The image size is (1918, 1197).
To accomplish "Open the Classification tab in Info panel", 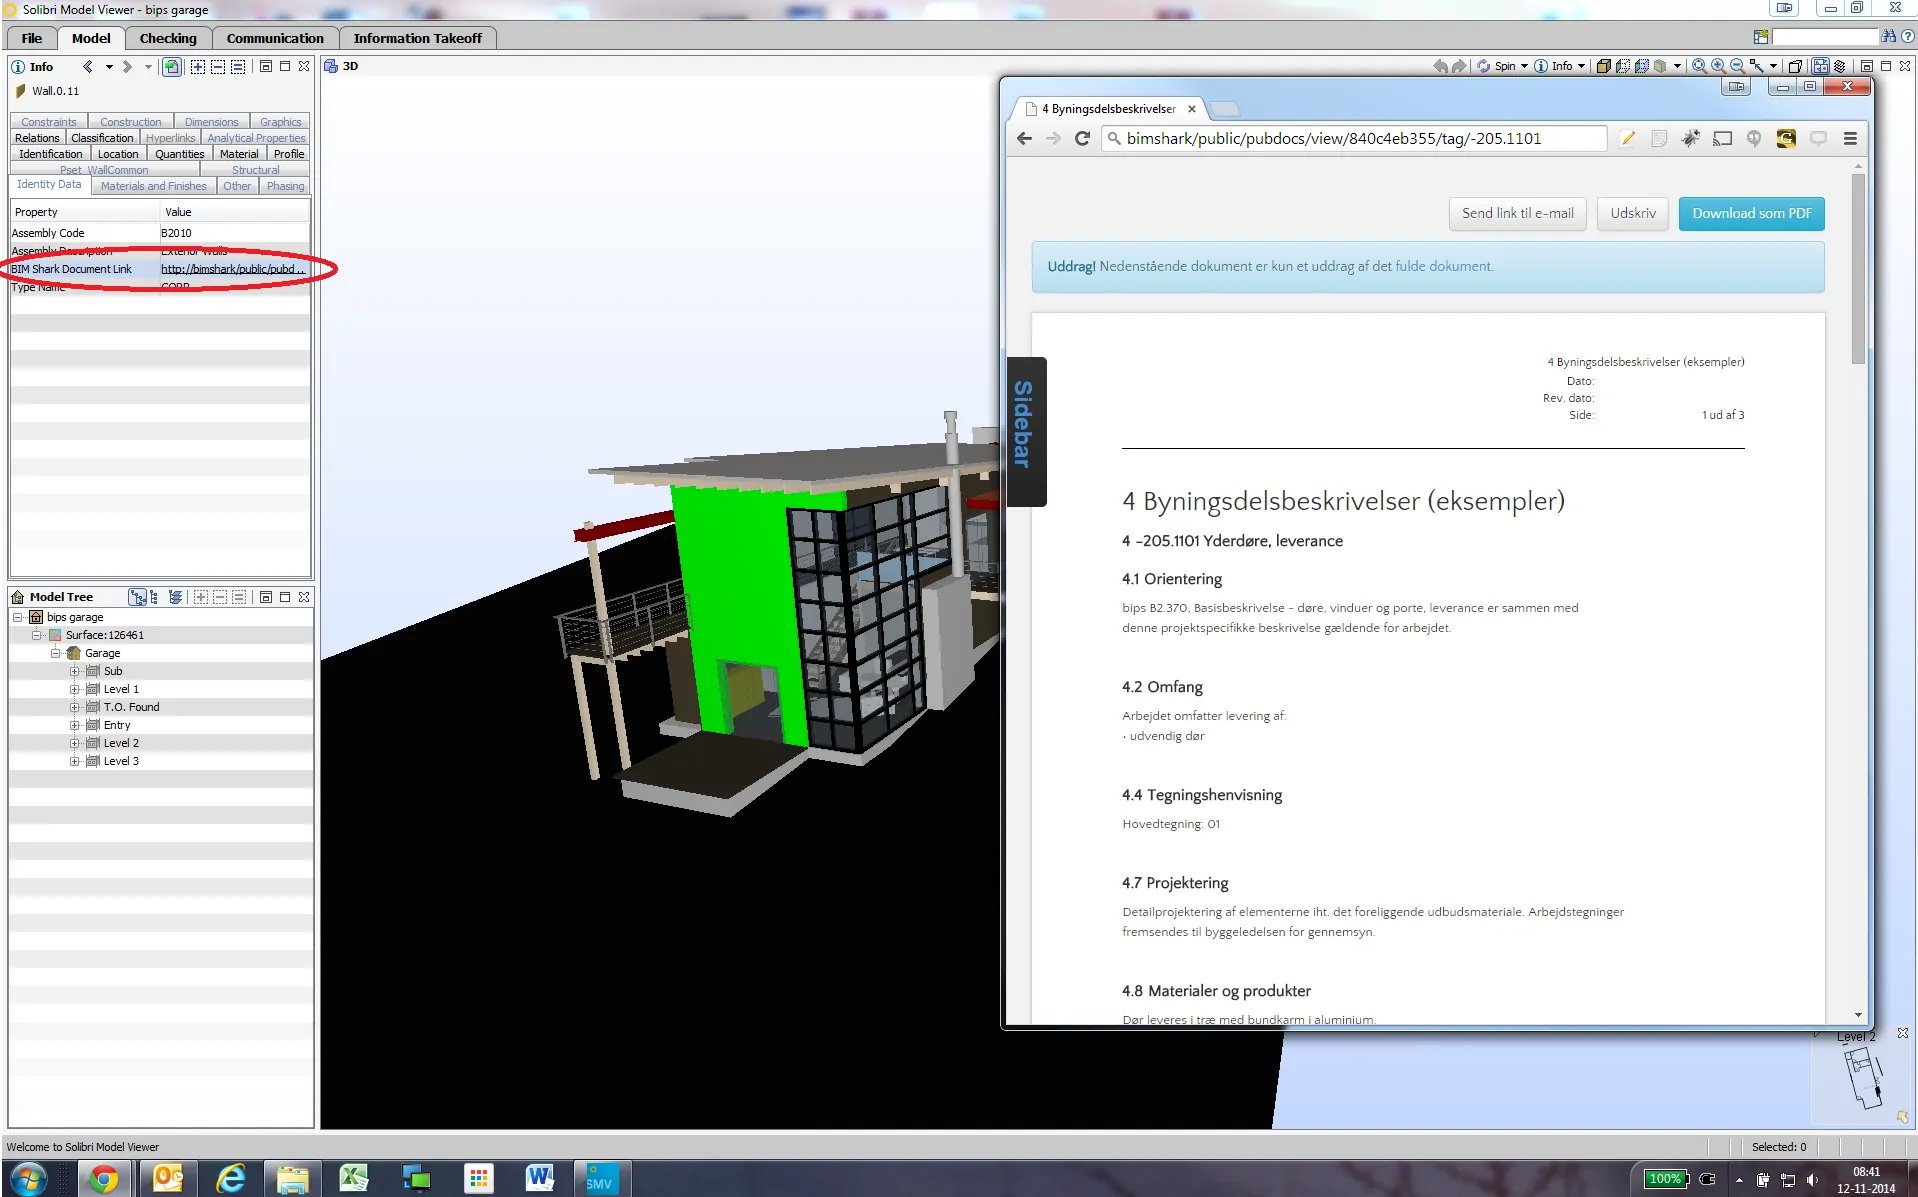I will click(102, 138).
